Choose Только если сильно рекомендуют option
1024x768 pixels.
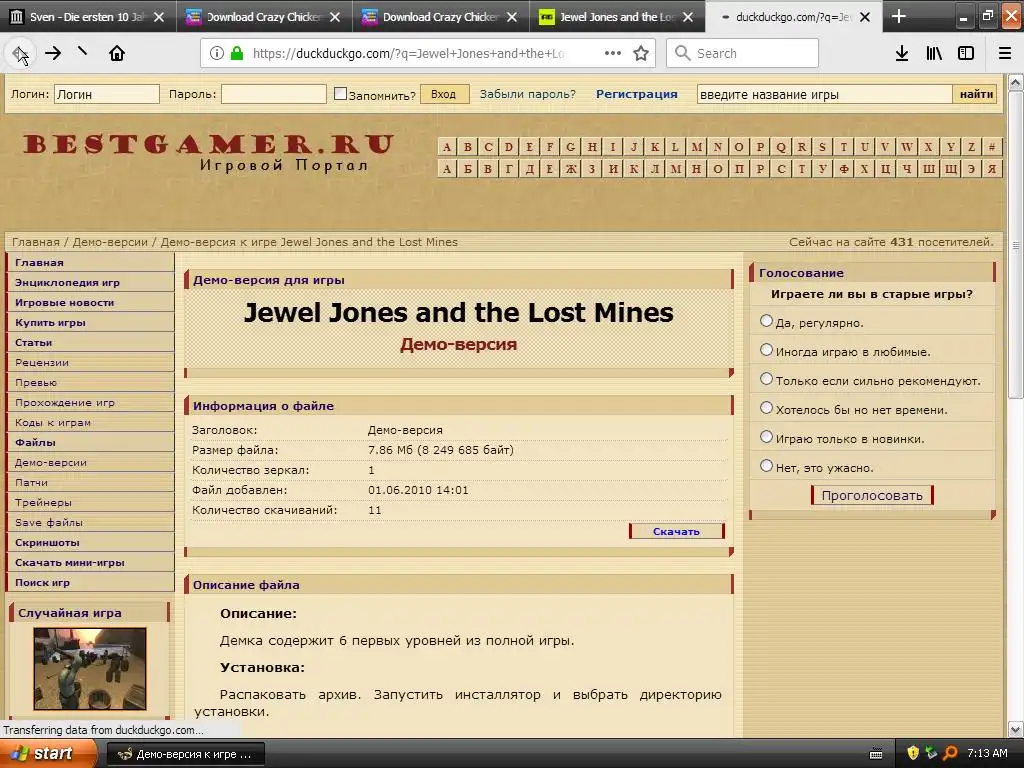click(767, 379)
